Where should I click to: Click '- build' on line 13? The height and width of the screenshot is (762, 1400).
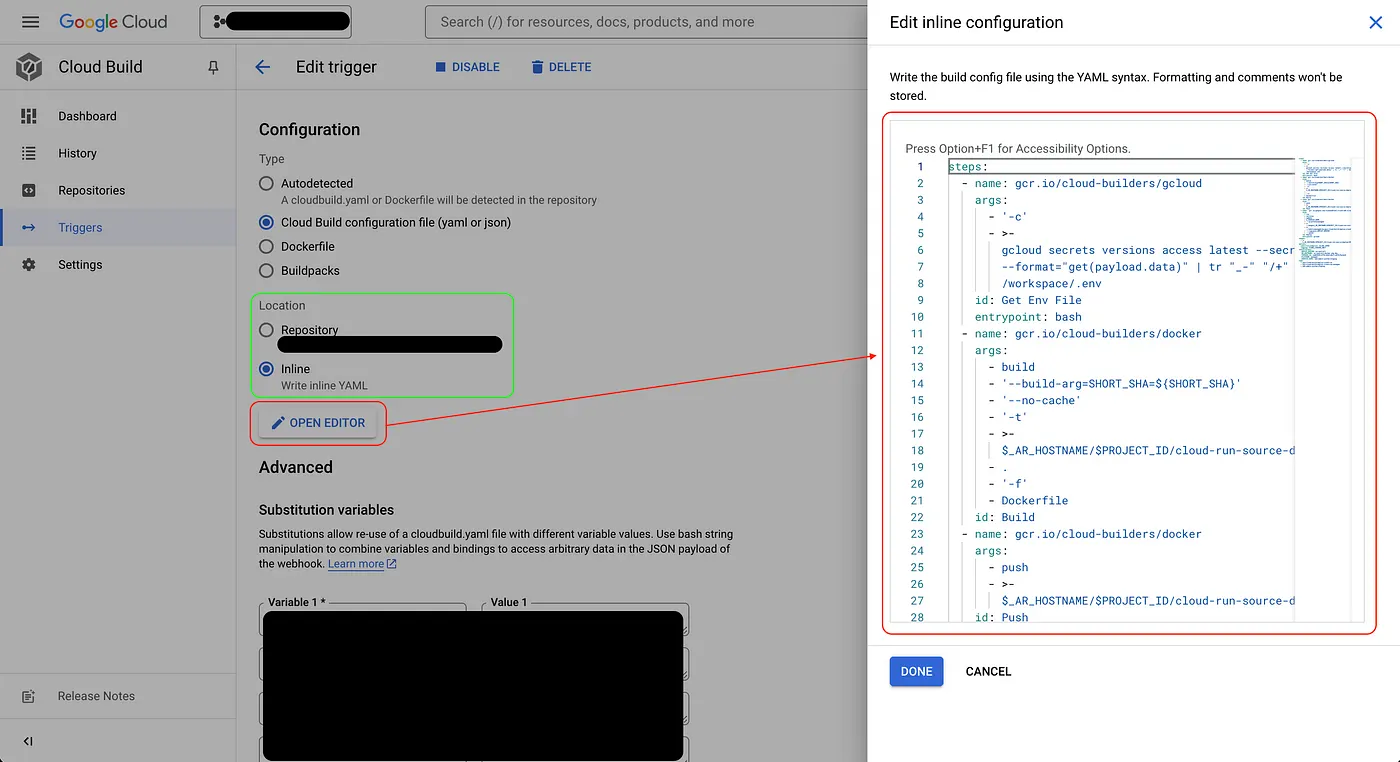pyautogui.click(x=1011, y=367)
